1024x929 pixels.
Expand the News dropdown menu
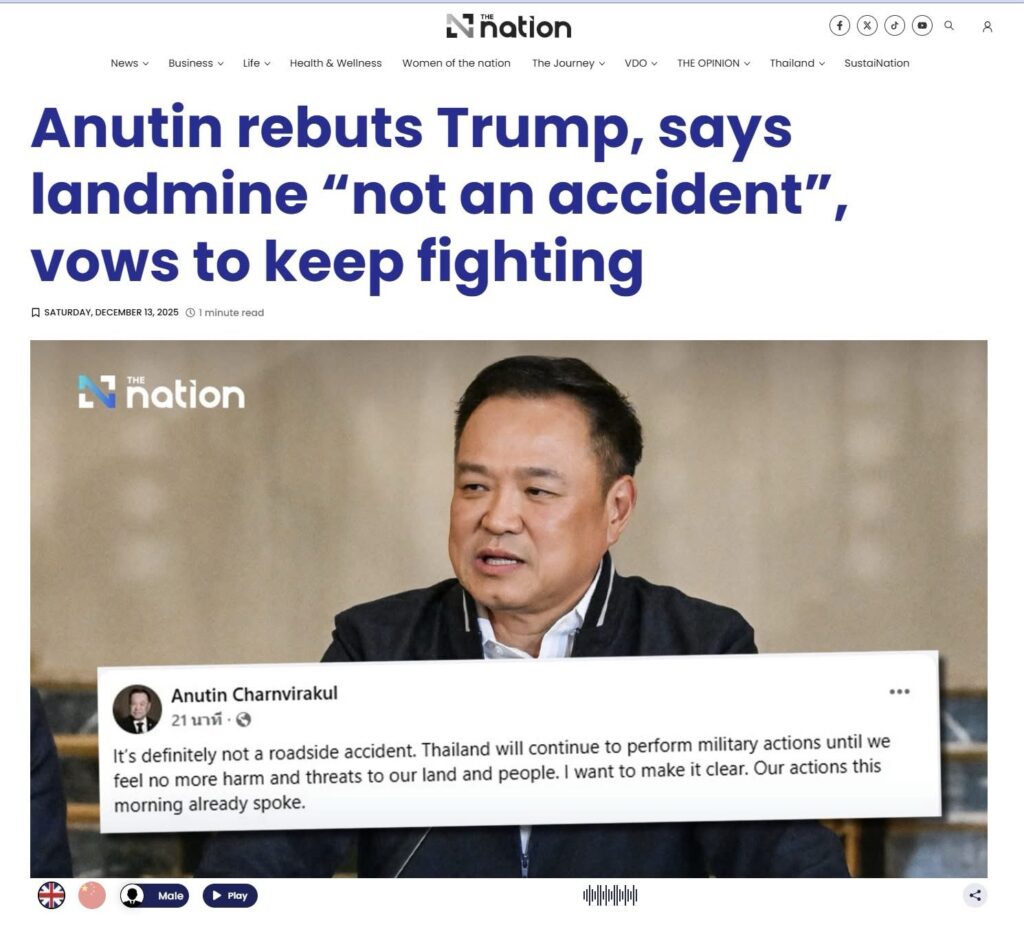click(129, 63)
